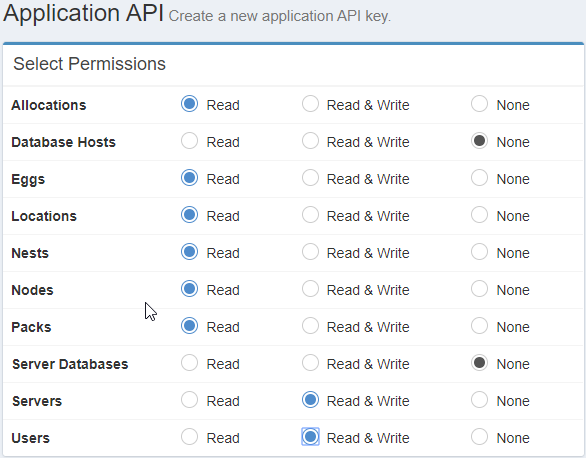Choose Read for Database Hosts

pos(189,141)
